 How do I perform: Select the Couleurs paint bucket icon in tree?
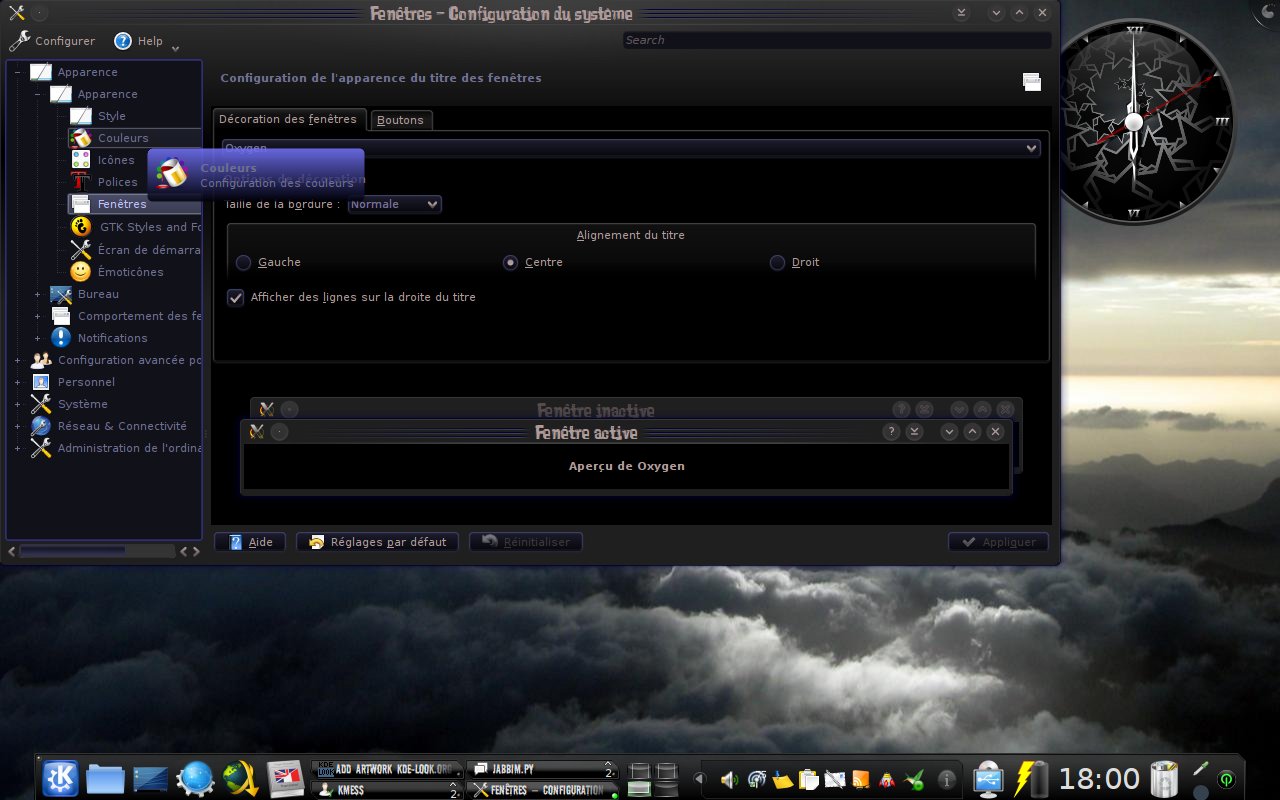point(81,138)
